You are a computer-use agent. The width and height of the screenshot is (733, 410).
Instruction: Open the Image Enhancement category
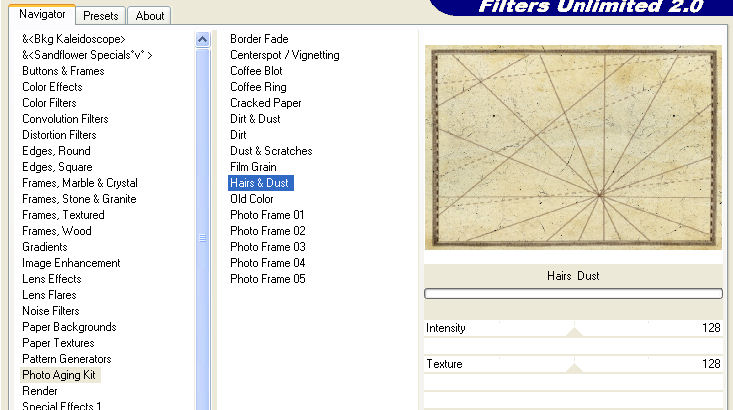pos(71,263)
